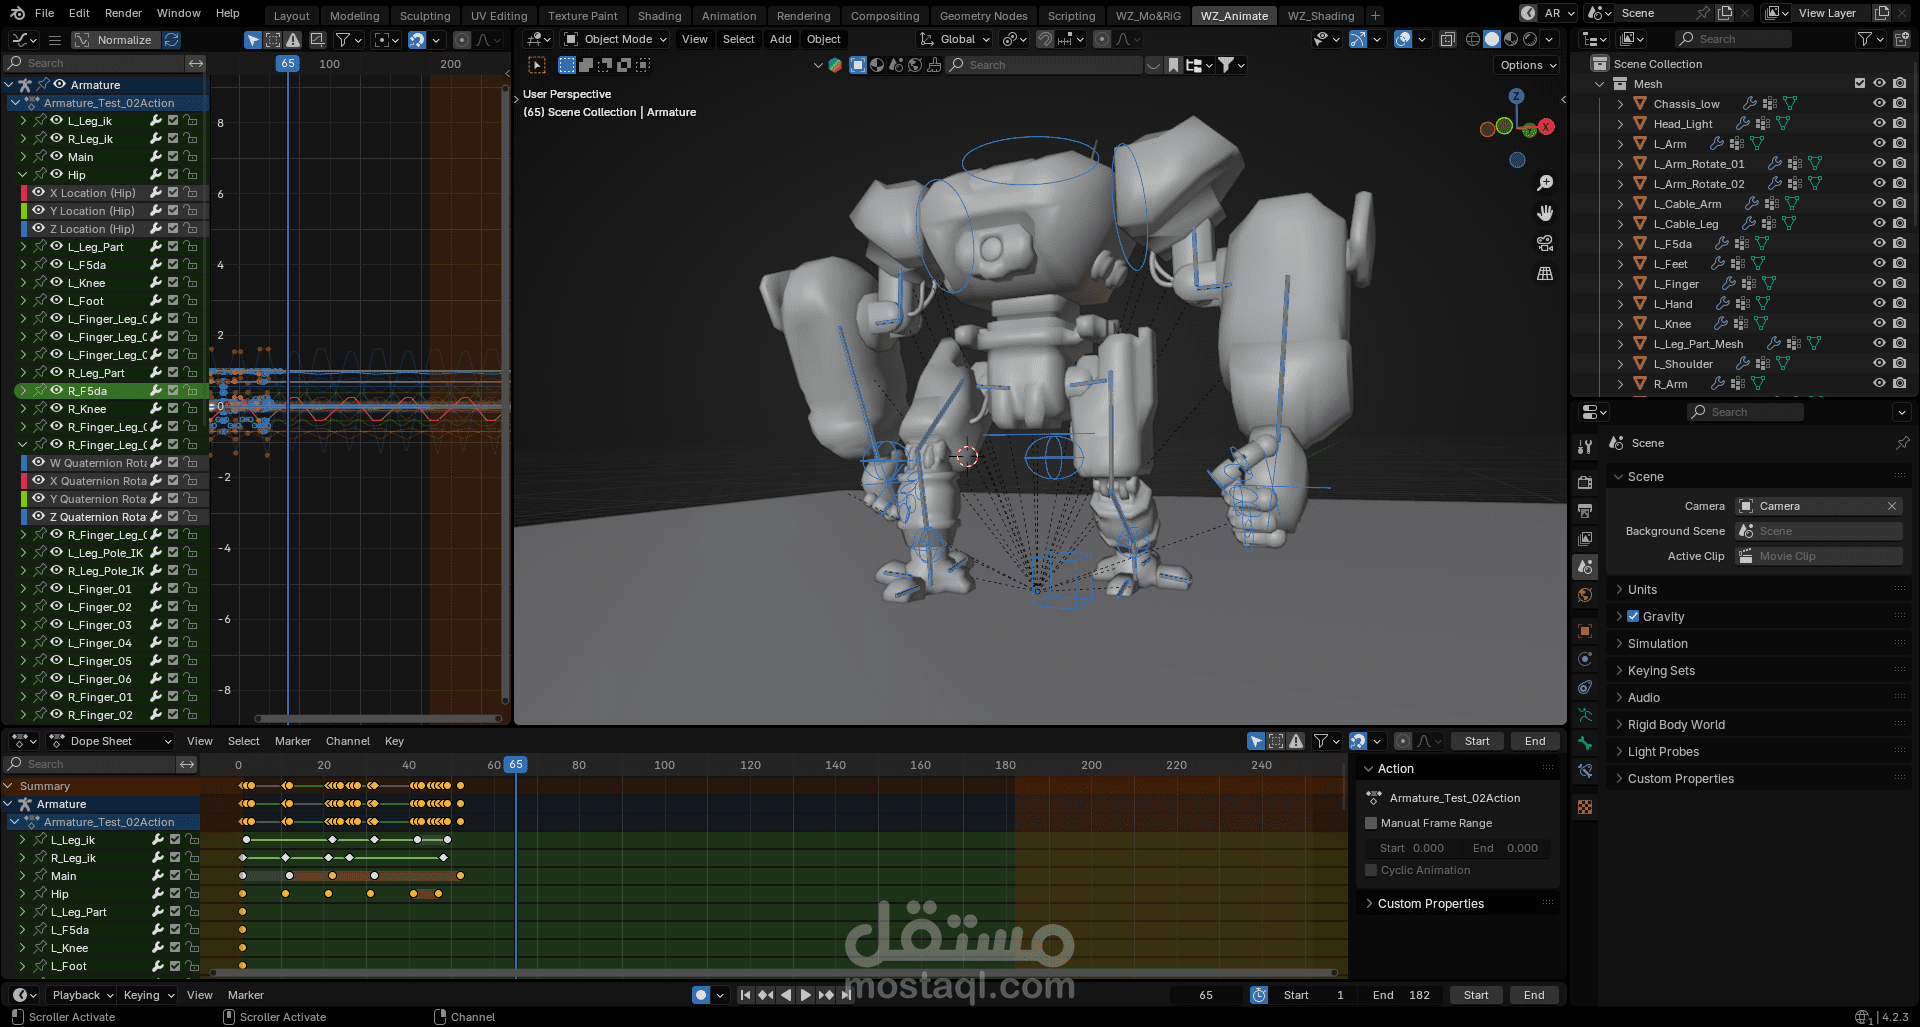Hide Head_Light with its eye icon
1920x1027 pixels.
click(x=1879, y=124)
